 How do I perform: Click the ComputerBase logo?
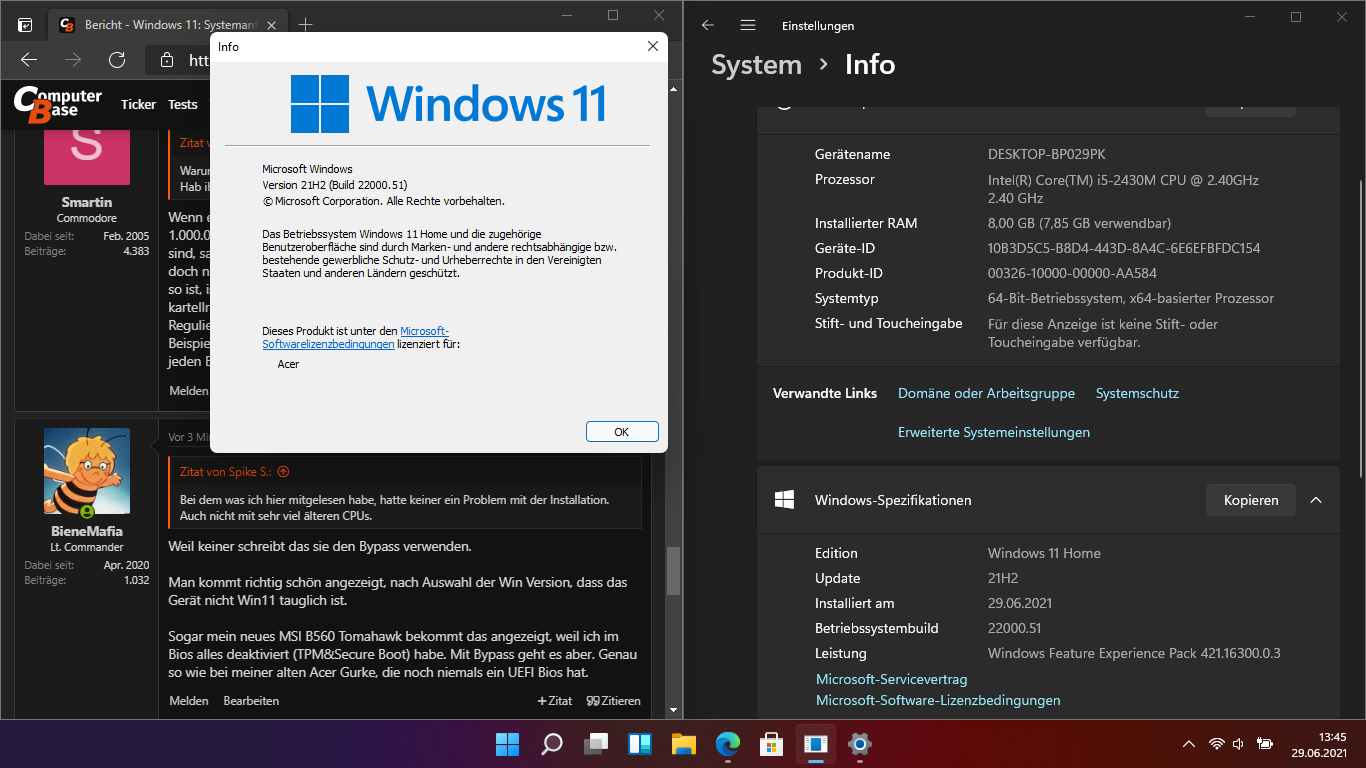pyautogui.click(x=57, y=103)
